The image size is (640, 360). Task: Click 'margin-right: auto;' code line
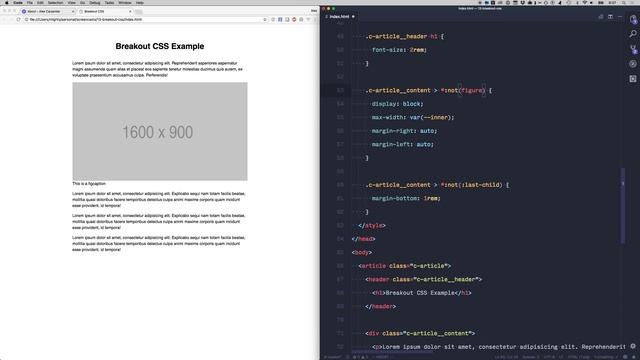tap(404, 131)
